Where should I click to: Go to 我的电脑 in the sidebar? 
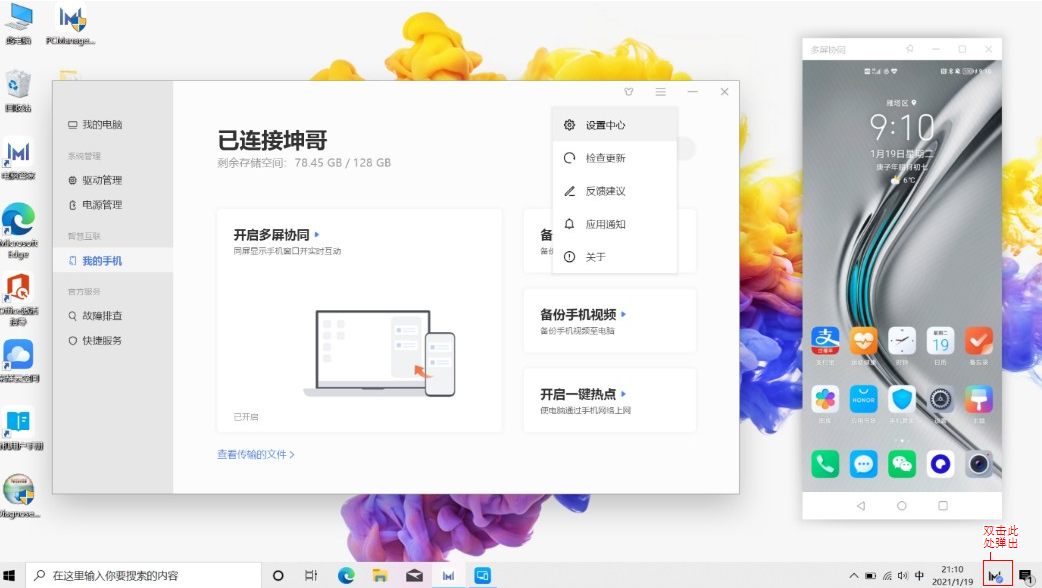coord(101,125)
